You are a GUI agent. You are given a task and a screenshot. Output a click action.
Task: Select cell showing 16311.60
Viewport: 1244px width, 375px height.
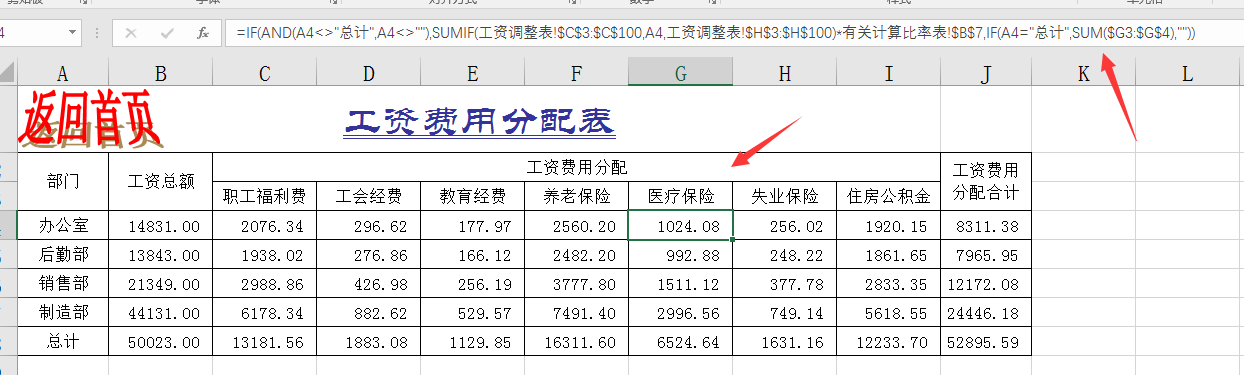tap(576, 341)
